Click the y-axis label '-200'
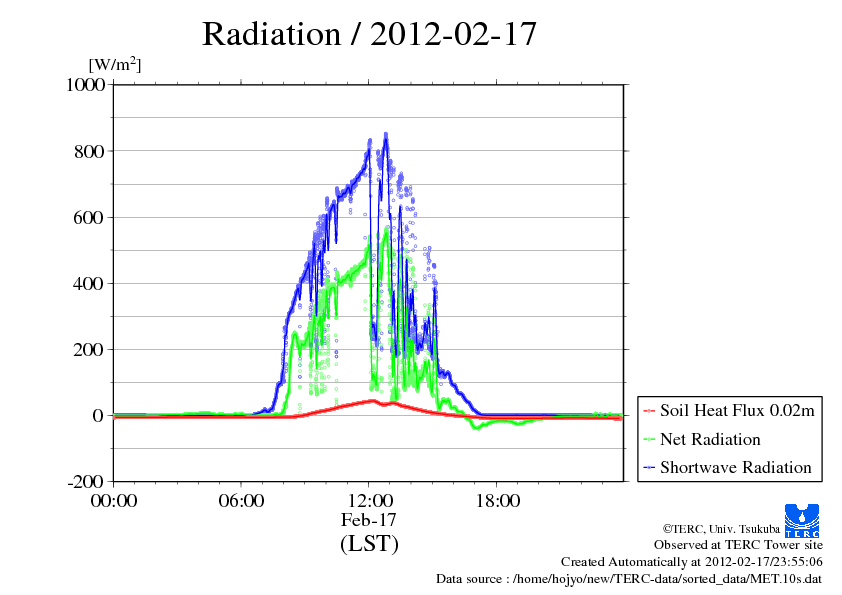This screenshot has width=842, height=595. point(86,482)
